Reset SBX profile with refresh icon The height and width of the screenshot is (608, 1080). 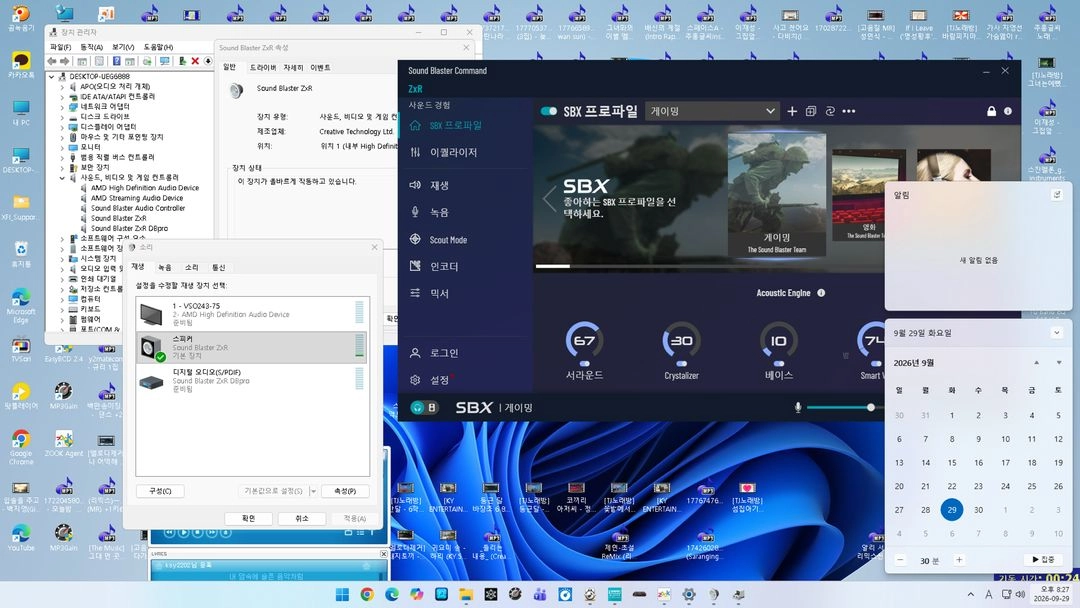(830, 111)
